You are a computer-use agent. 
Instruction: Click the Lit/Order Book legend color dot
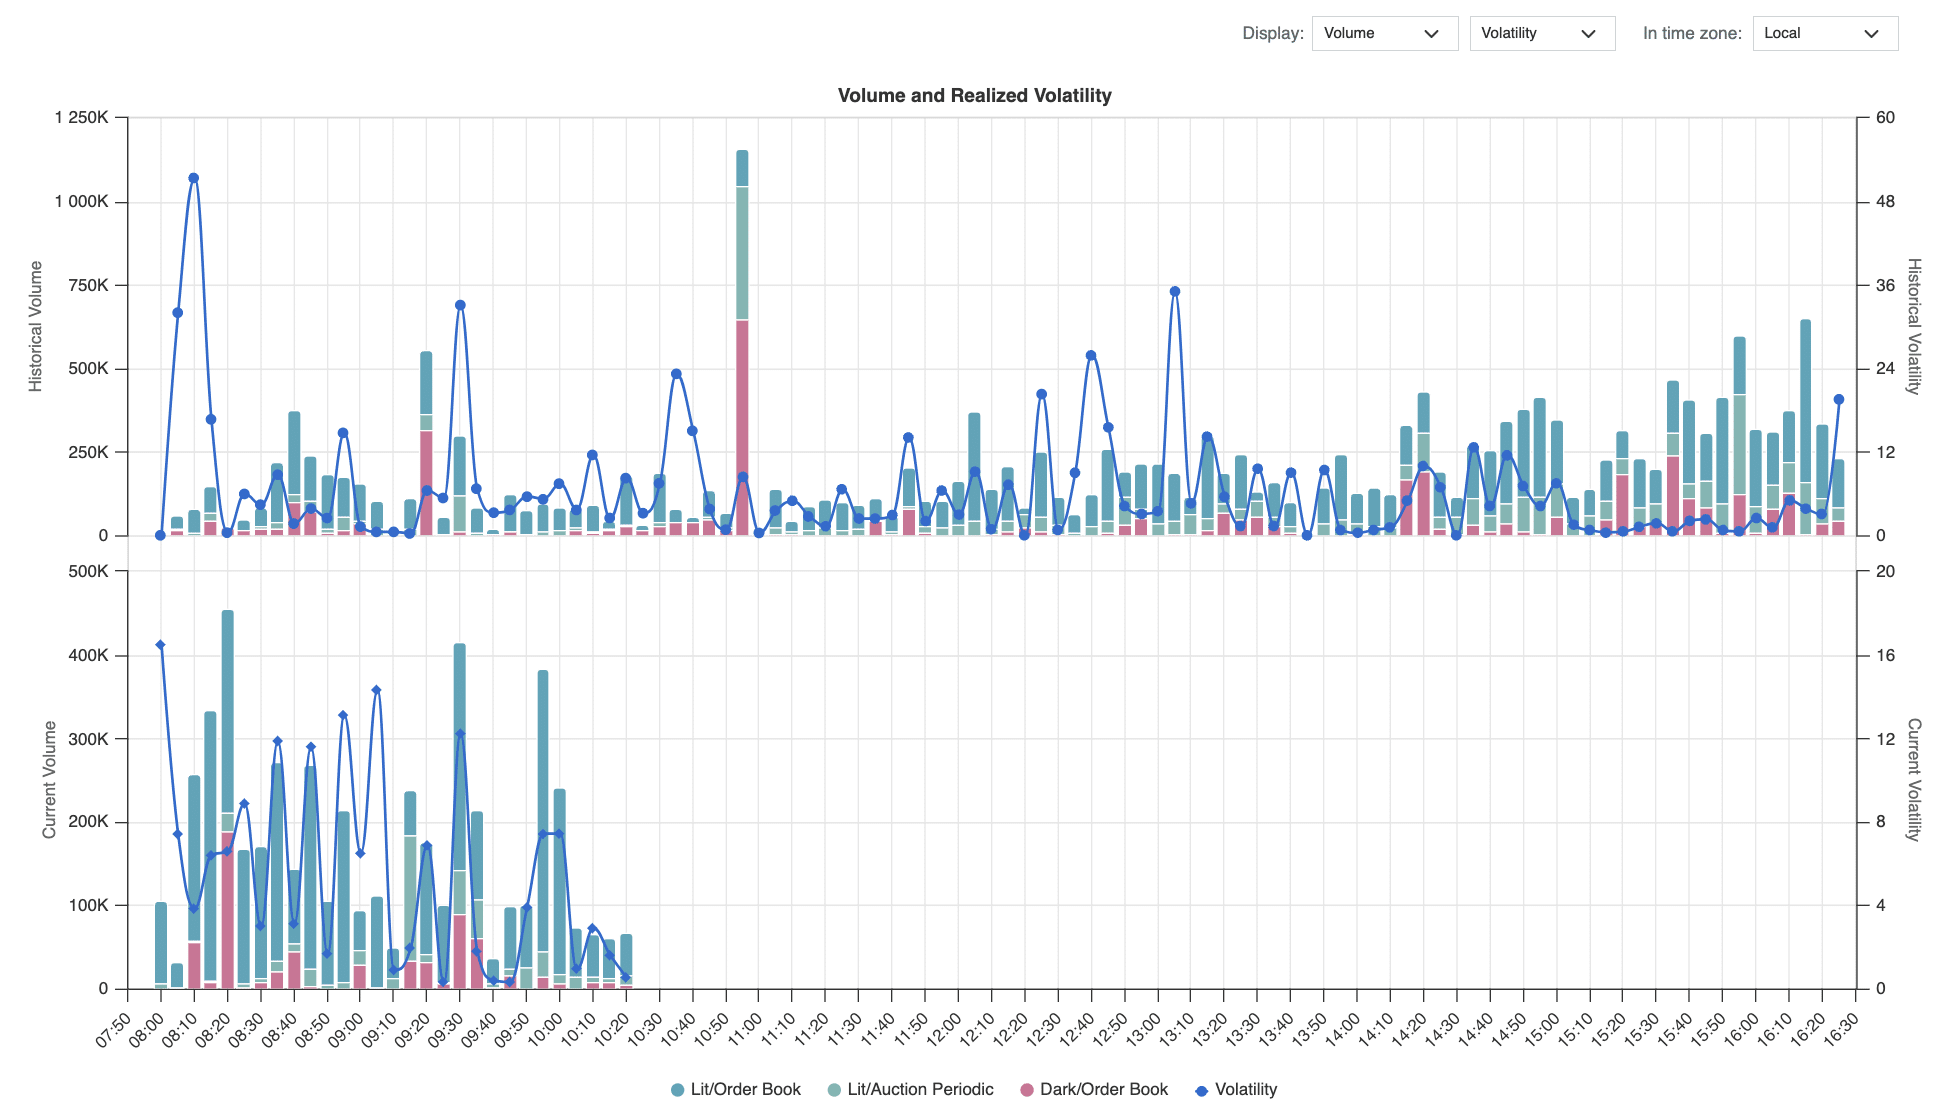click(678, 1090)
